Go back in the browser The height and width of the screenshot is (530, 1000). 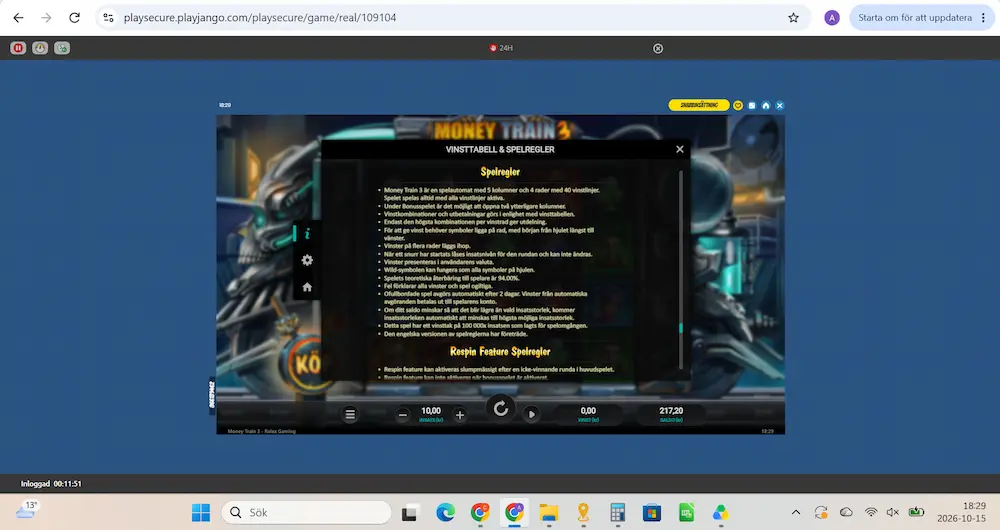pos(18,18)
